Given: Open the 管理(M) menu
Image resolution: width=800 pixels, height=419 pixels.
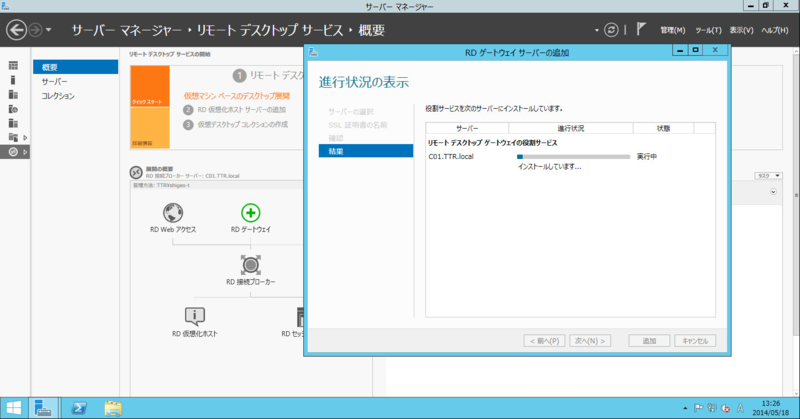Looking at the screenshot, I should click(x=672, y=31).
